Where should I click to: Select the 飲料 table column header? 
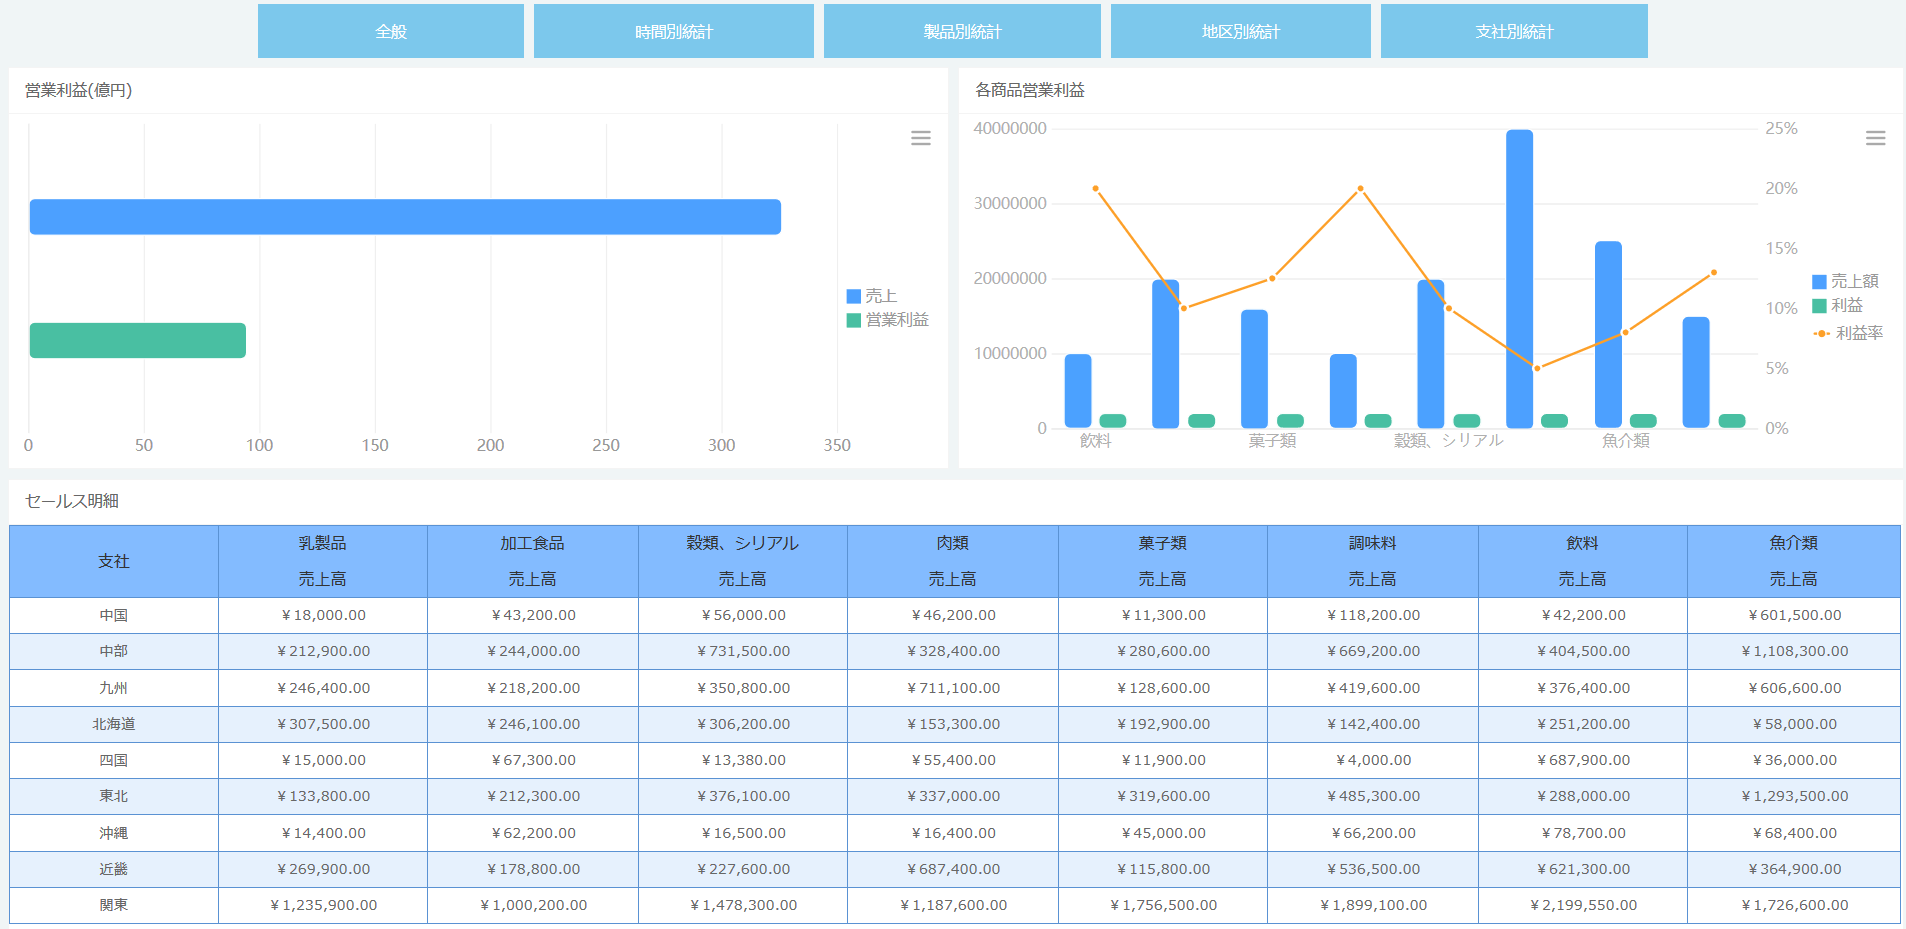coord(1582,543)
